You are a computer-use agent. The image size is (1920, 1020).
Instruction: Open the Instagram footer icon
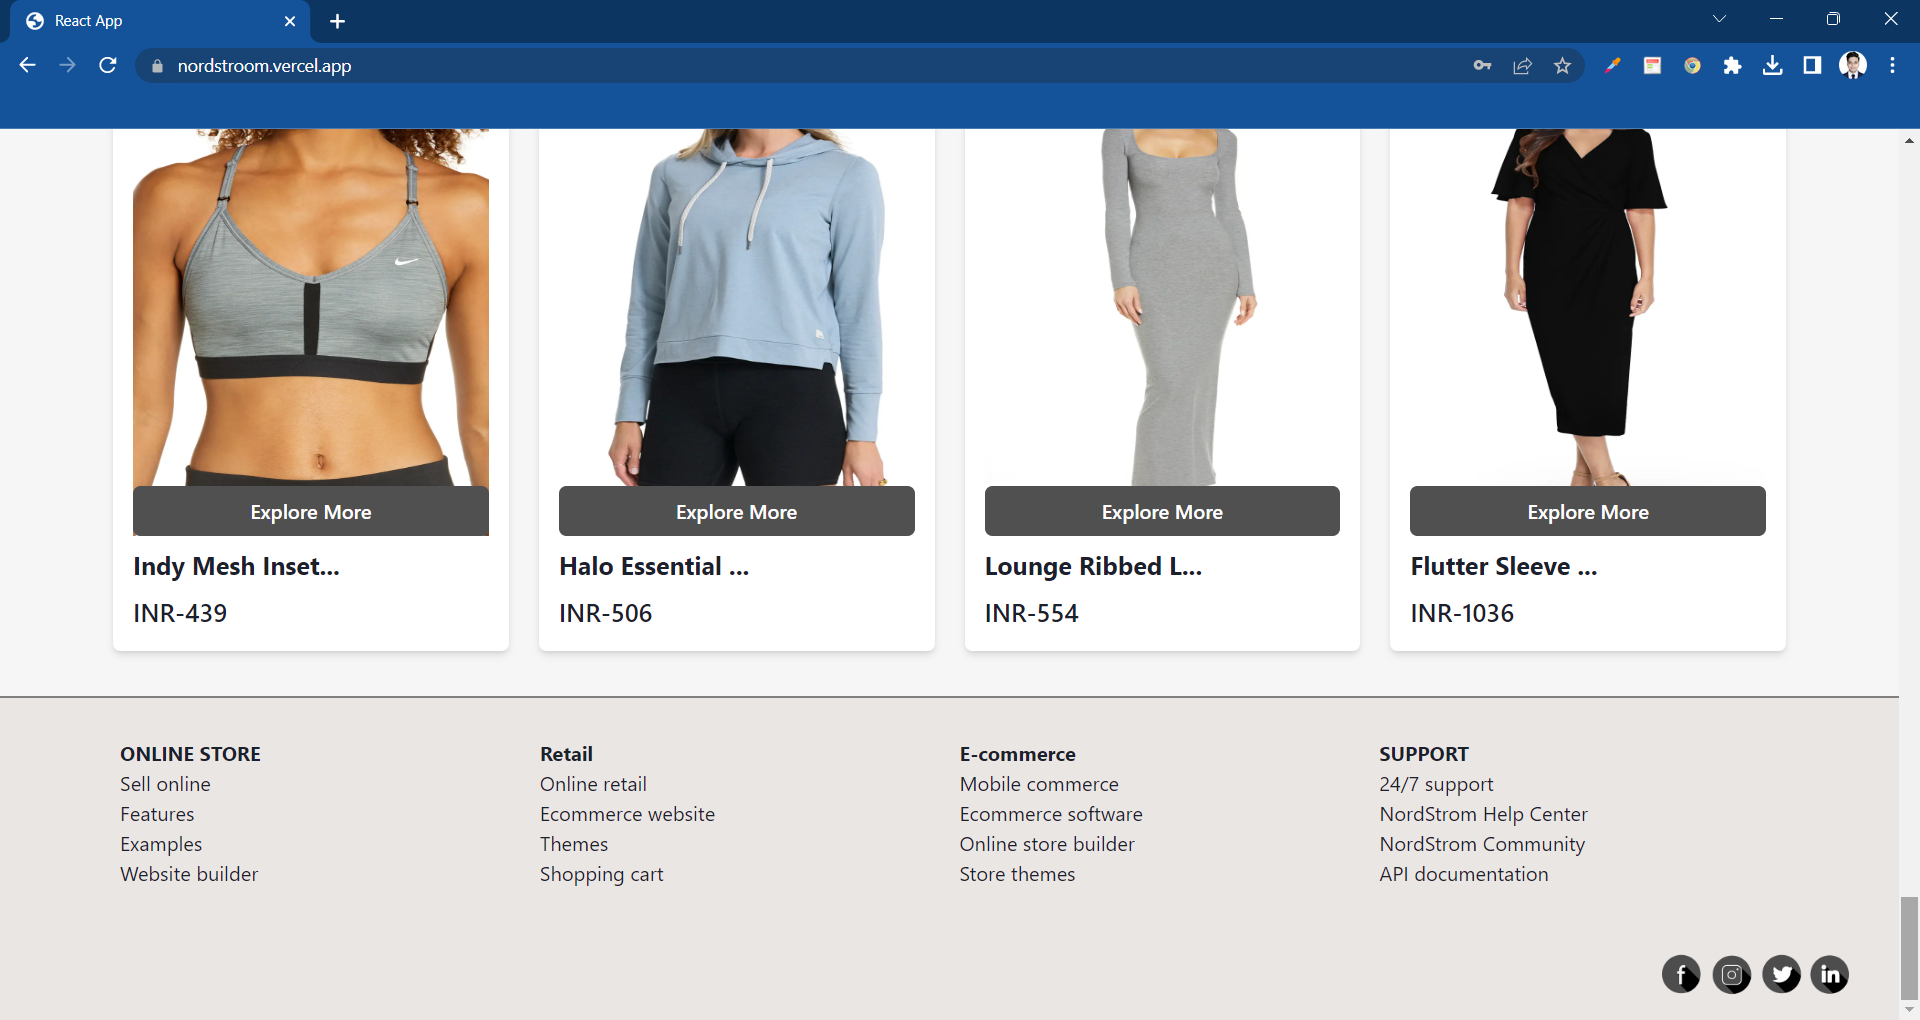coord(1731,974)
